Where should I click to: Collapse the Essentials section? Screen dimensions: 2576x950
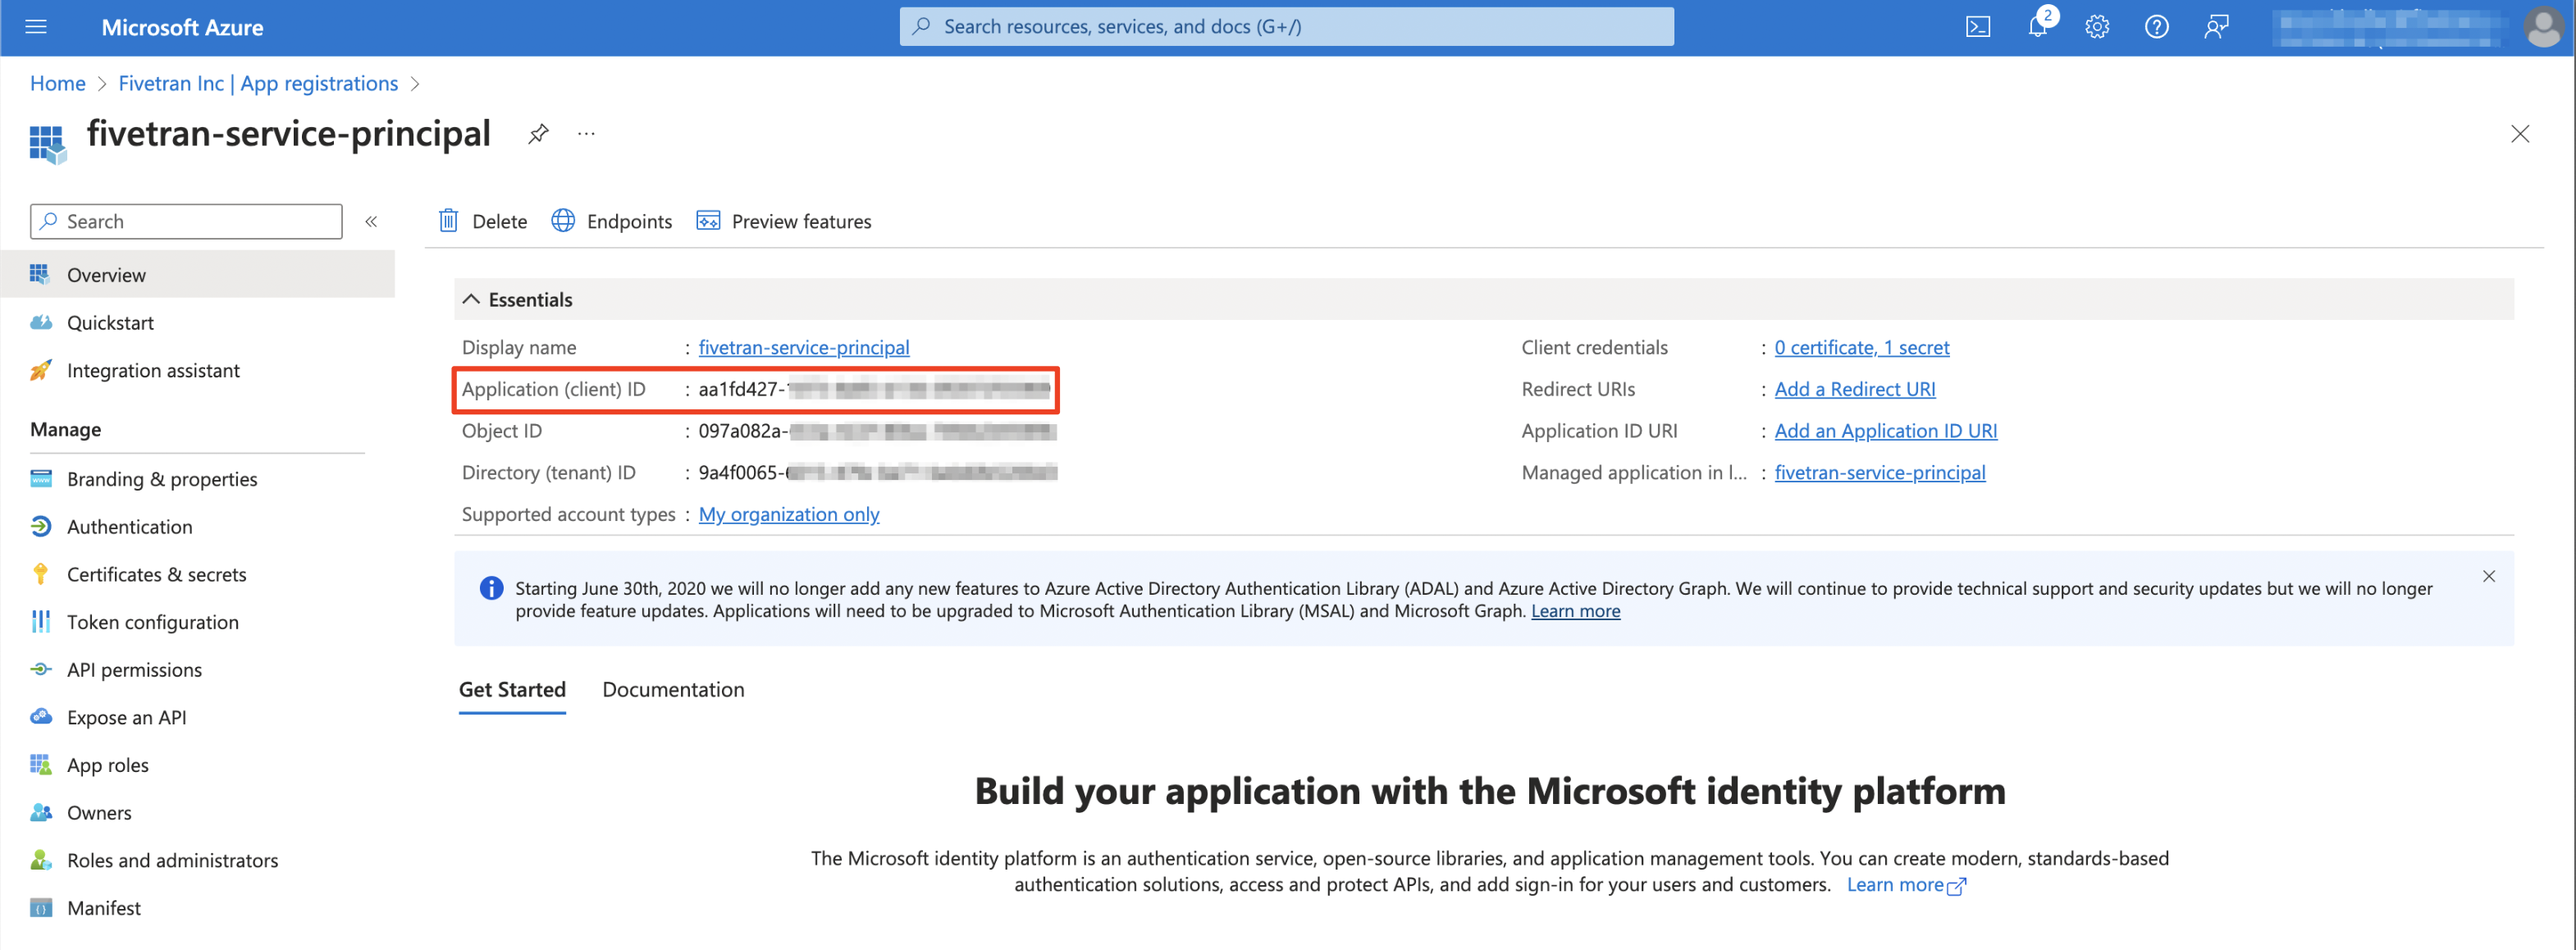471,300
